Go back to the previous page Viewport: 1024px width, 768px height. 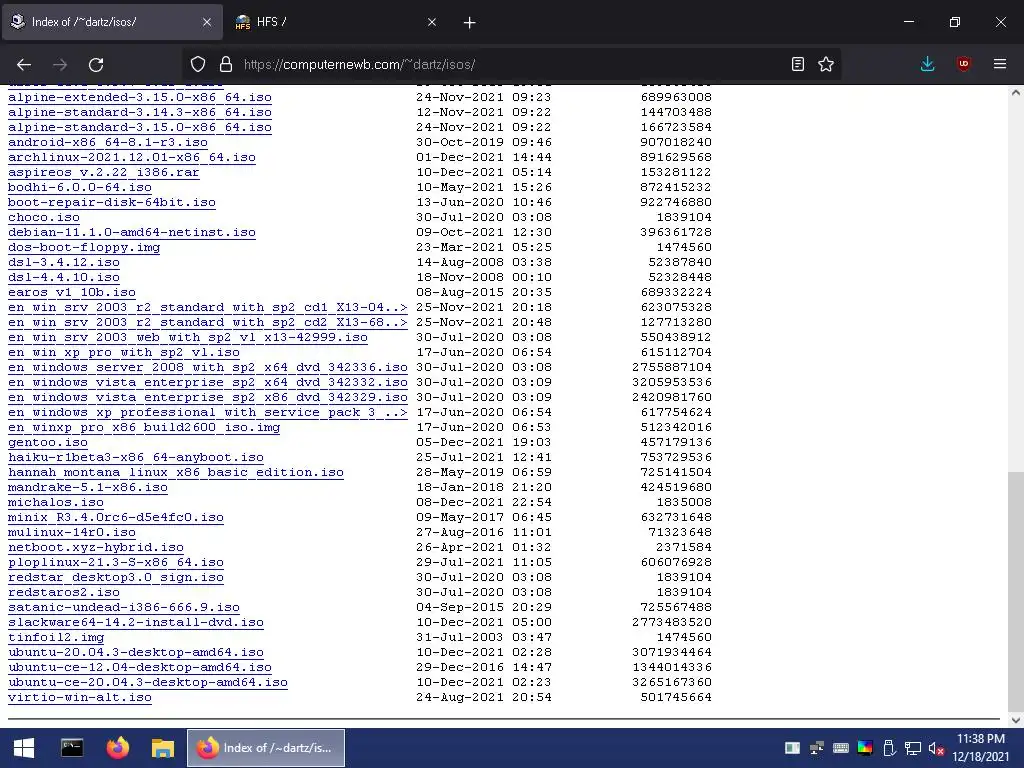pos(24,64)
